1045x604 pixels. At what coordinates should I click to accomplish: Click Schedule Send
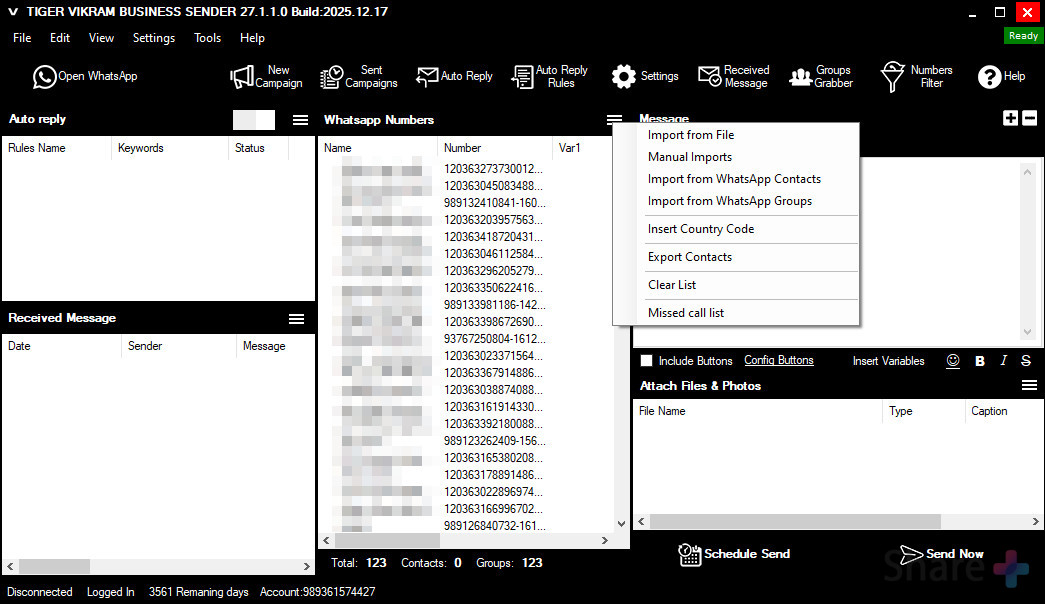click(x=734, y=554)
